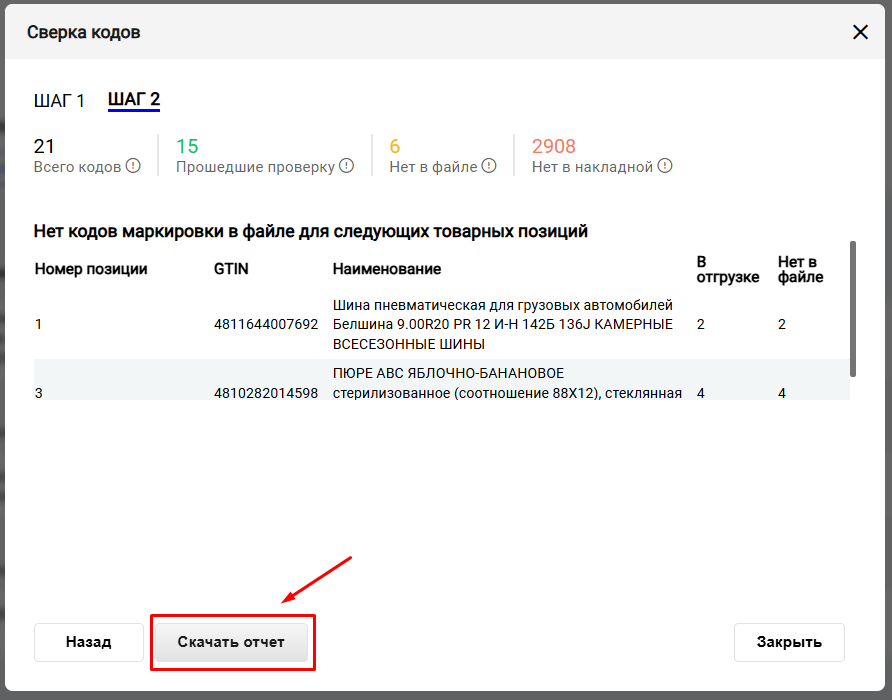
Task: Select the ШАГ 2 tab
Action: [134, 100]
